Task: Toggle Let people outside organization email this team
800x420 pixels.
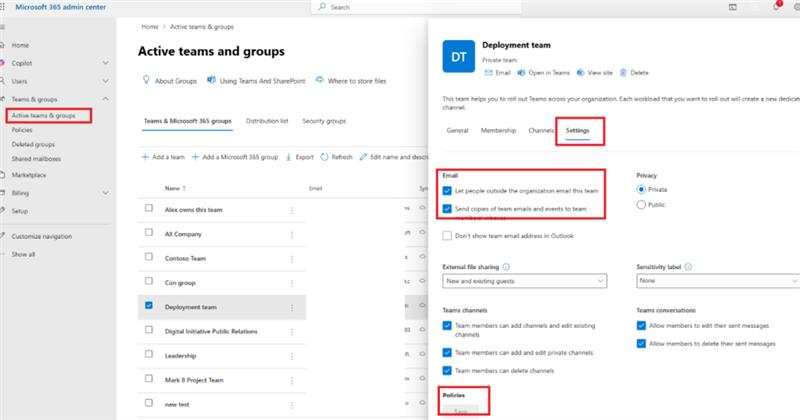Action: click(x=447, y=191)
